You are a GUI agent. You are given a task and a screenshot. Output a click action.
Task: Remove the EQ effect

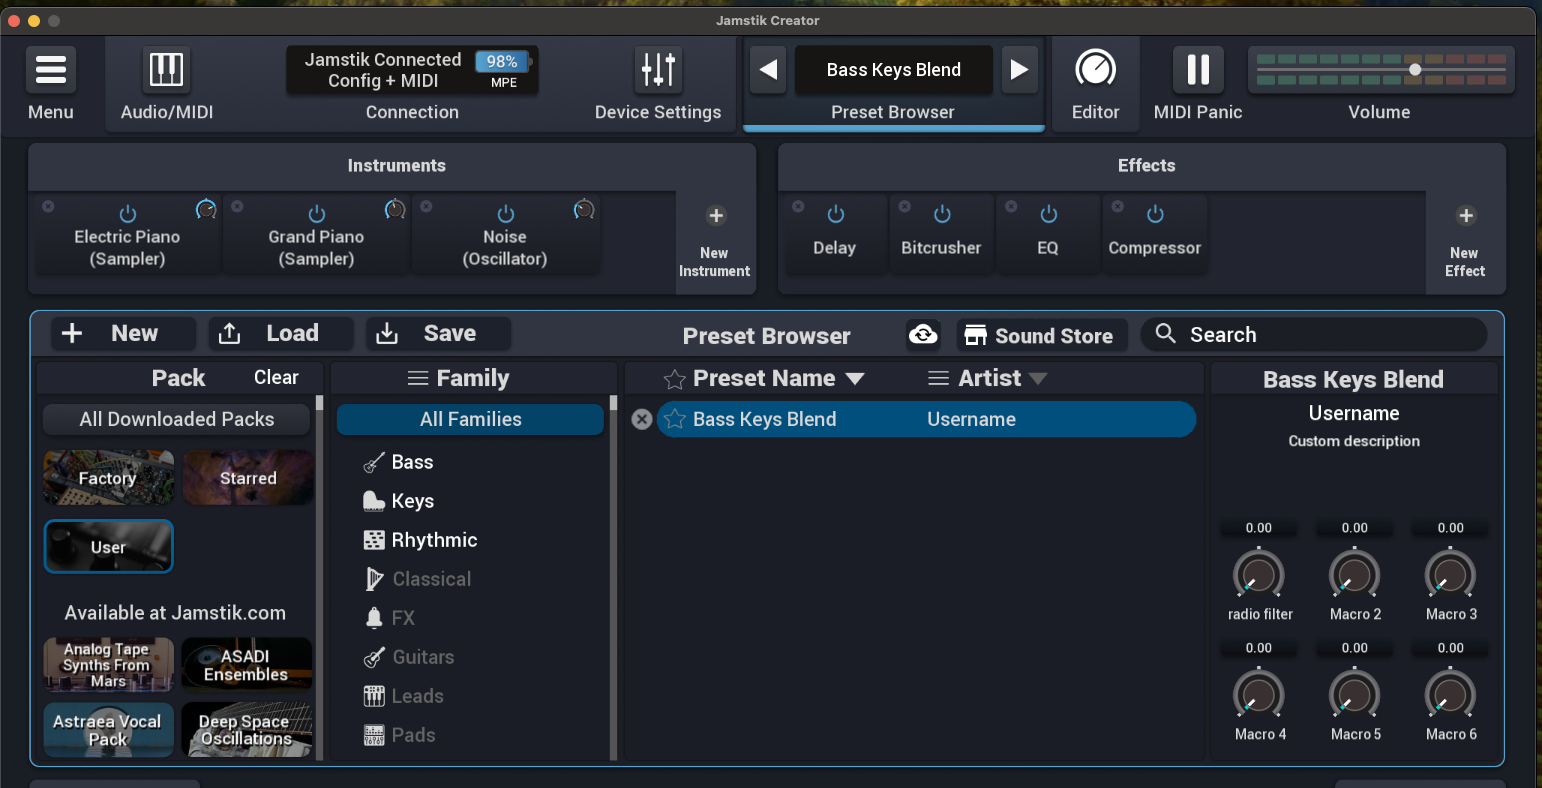pos(1011,207)
